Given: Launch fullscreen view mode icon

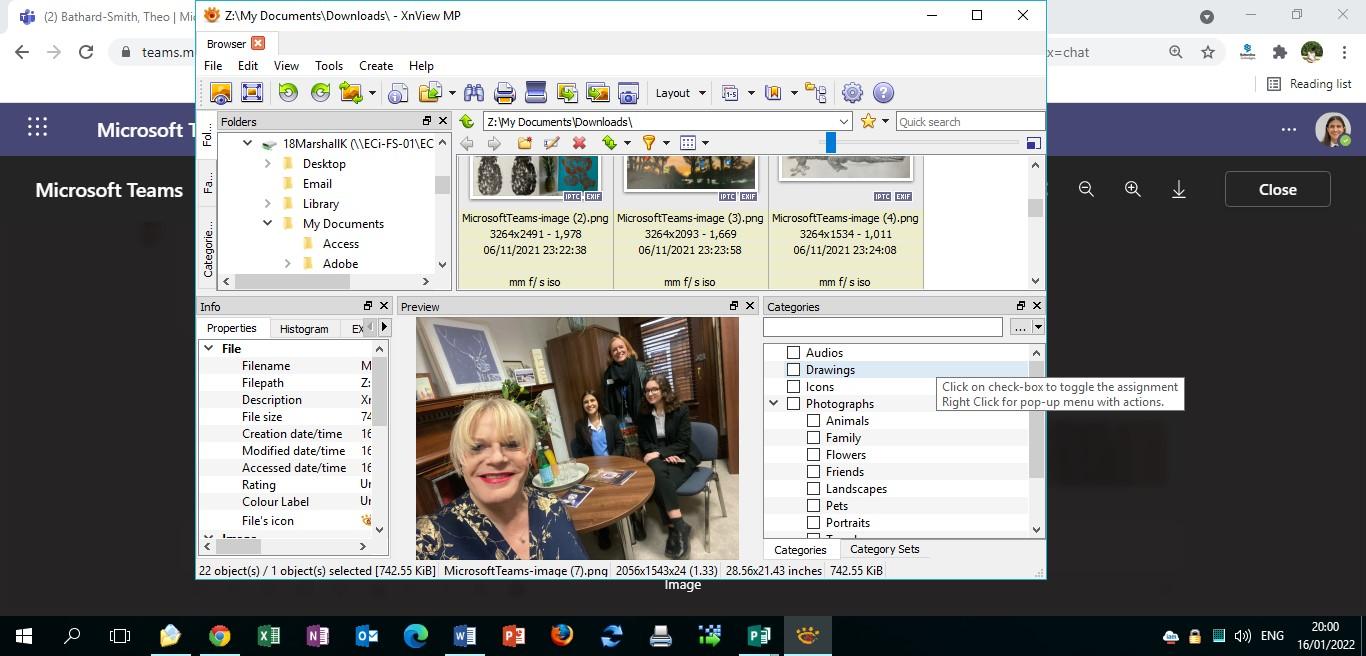Looking at the screenshot, I should point(251,92).
